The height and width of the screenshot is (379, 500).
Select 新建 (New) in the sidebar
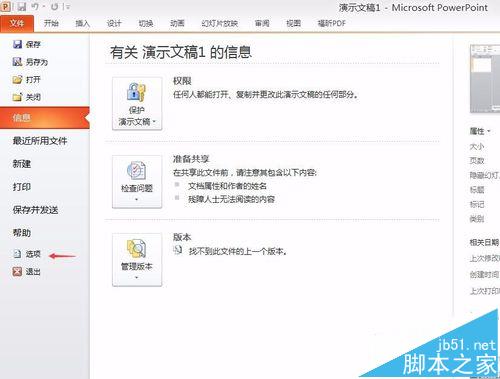pos(22,164)
